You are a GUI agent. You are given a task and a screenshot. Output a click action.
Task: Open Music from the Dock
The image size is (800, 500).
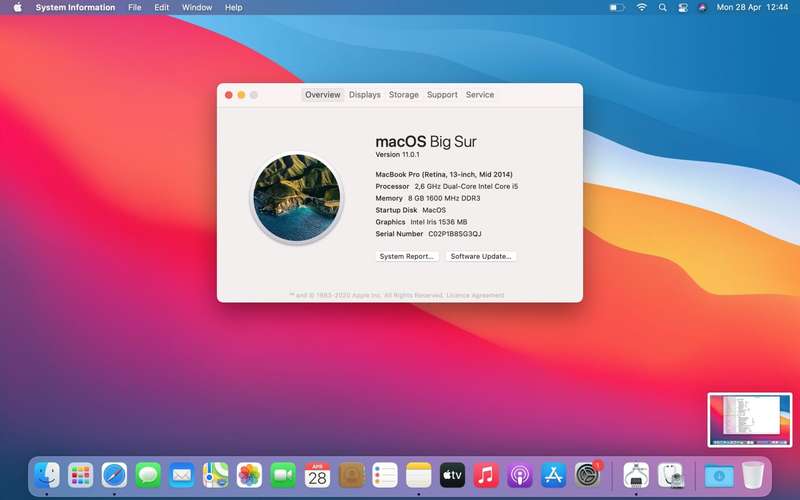[486, 476]
